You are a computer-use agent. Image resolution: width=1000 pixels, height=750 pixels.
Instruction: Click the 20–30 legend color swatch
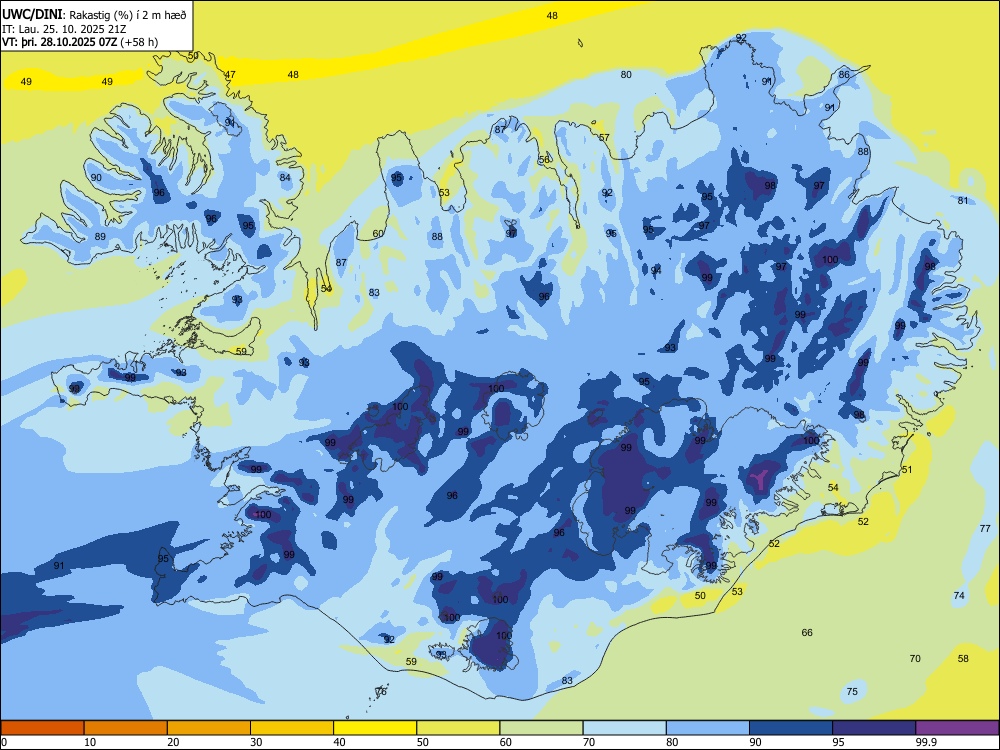209,728
